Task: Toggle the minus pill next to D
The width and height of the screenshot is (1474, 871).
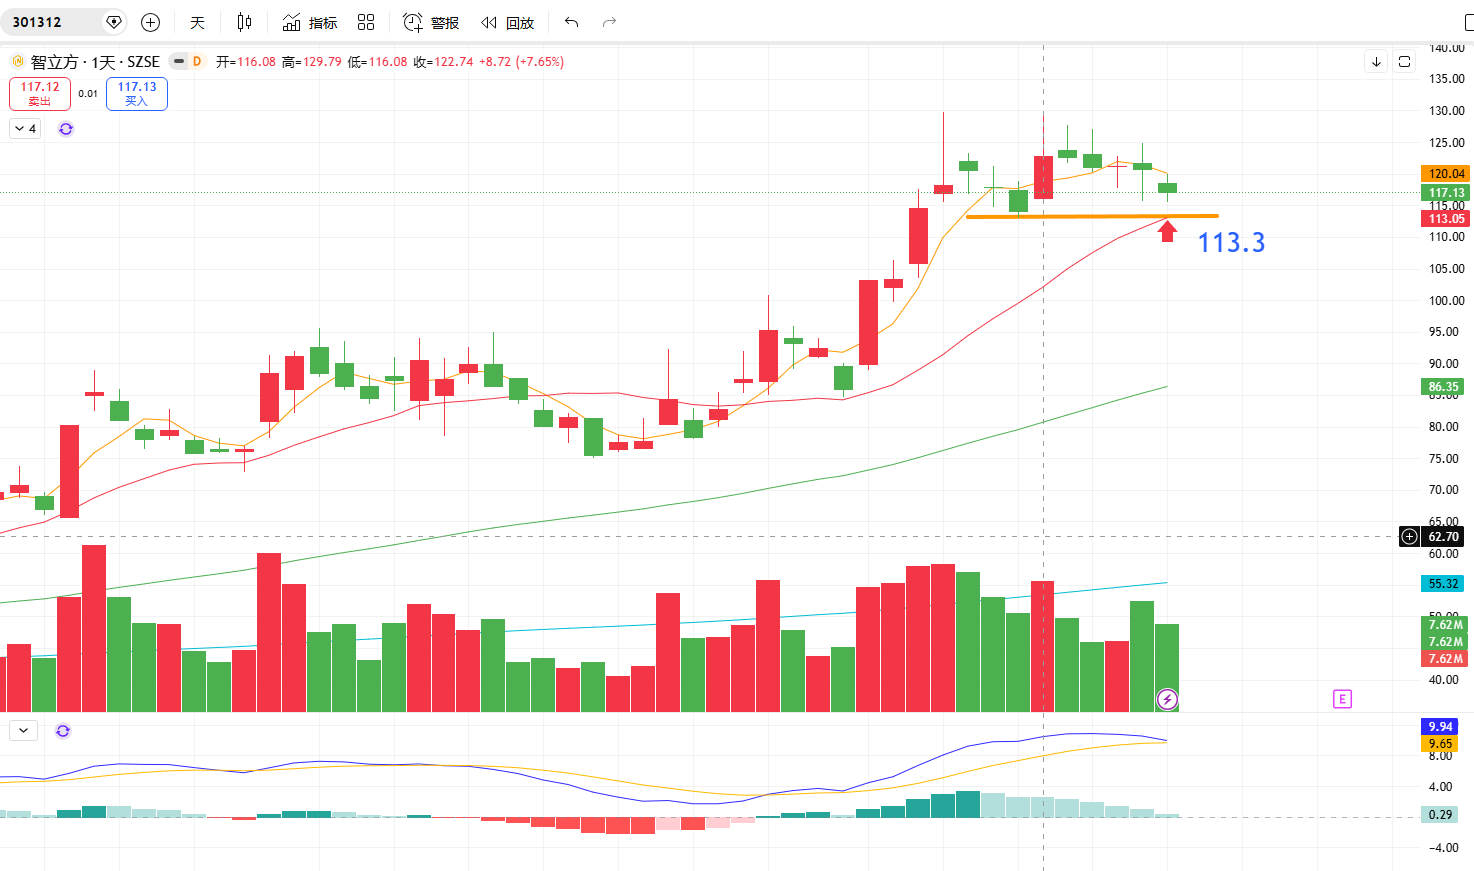Action: [179, 61]
